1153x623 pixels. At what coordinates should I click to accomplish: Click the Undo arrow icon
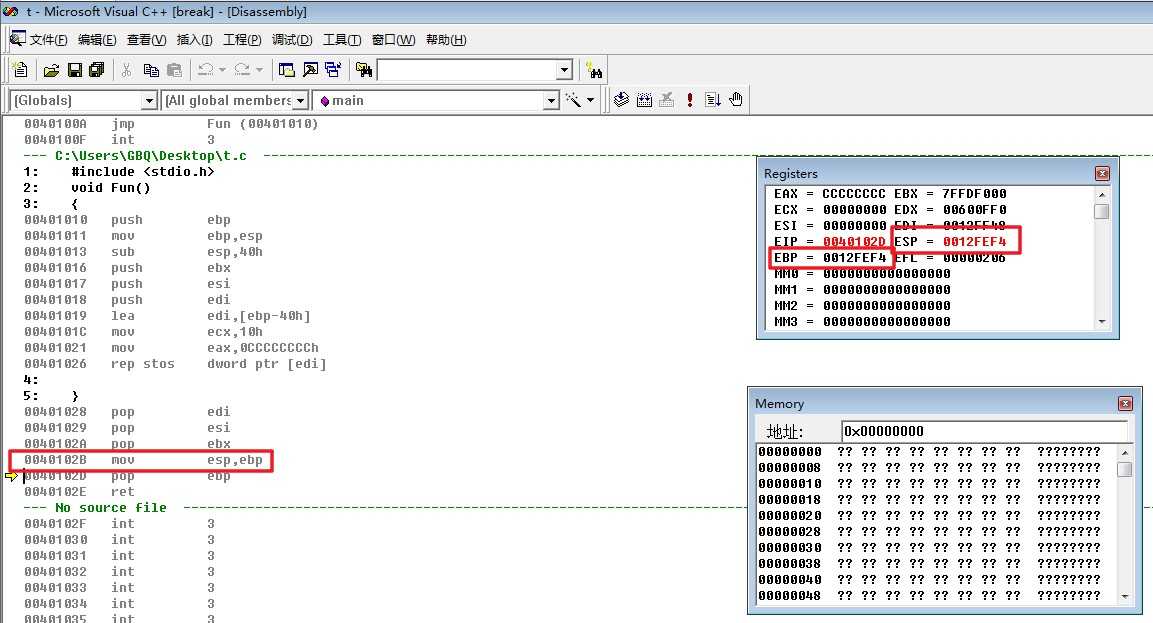pos(206,70)
